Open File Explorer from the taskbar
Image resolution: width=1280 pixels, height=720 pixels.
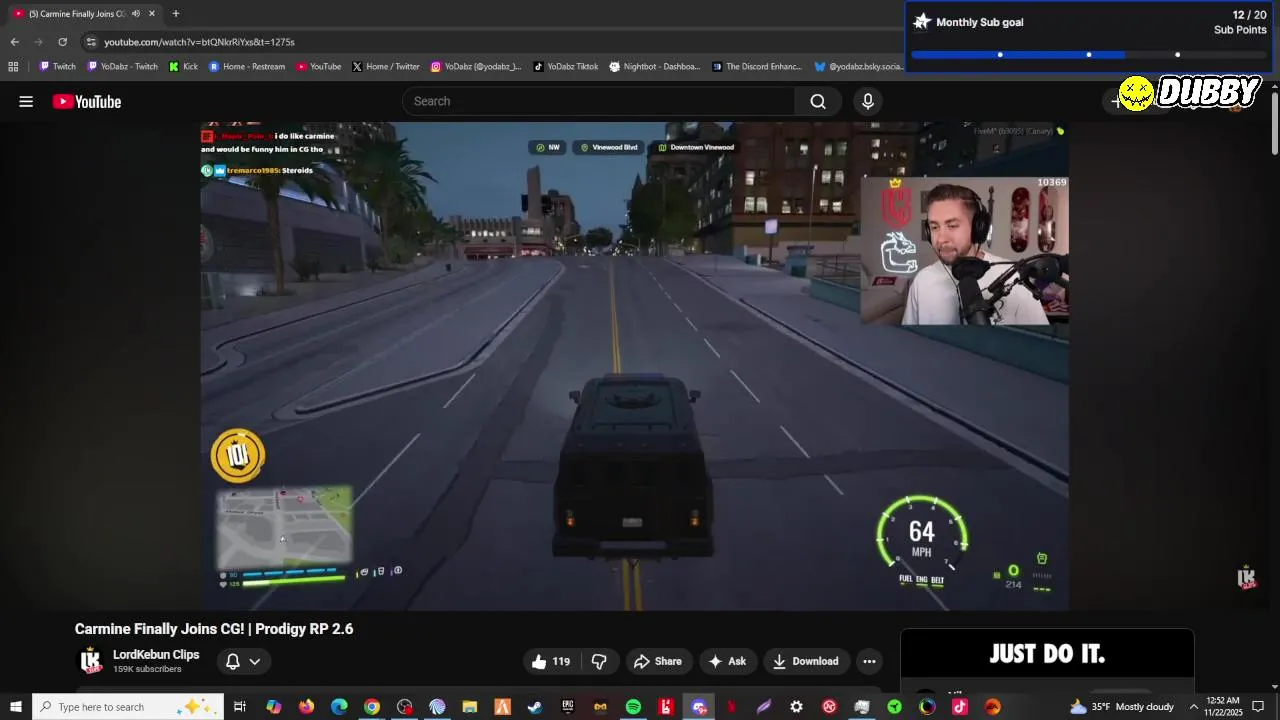click(469, 707)
